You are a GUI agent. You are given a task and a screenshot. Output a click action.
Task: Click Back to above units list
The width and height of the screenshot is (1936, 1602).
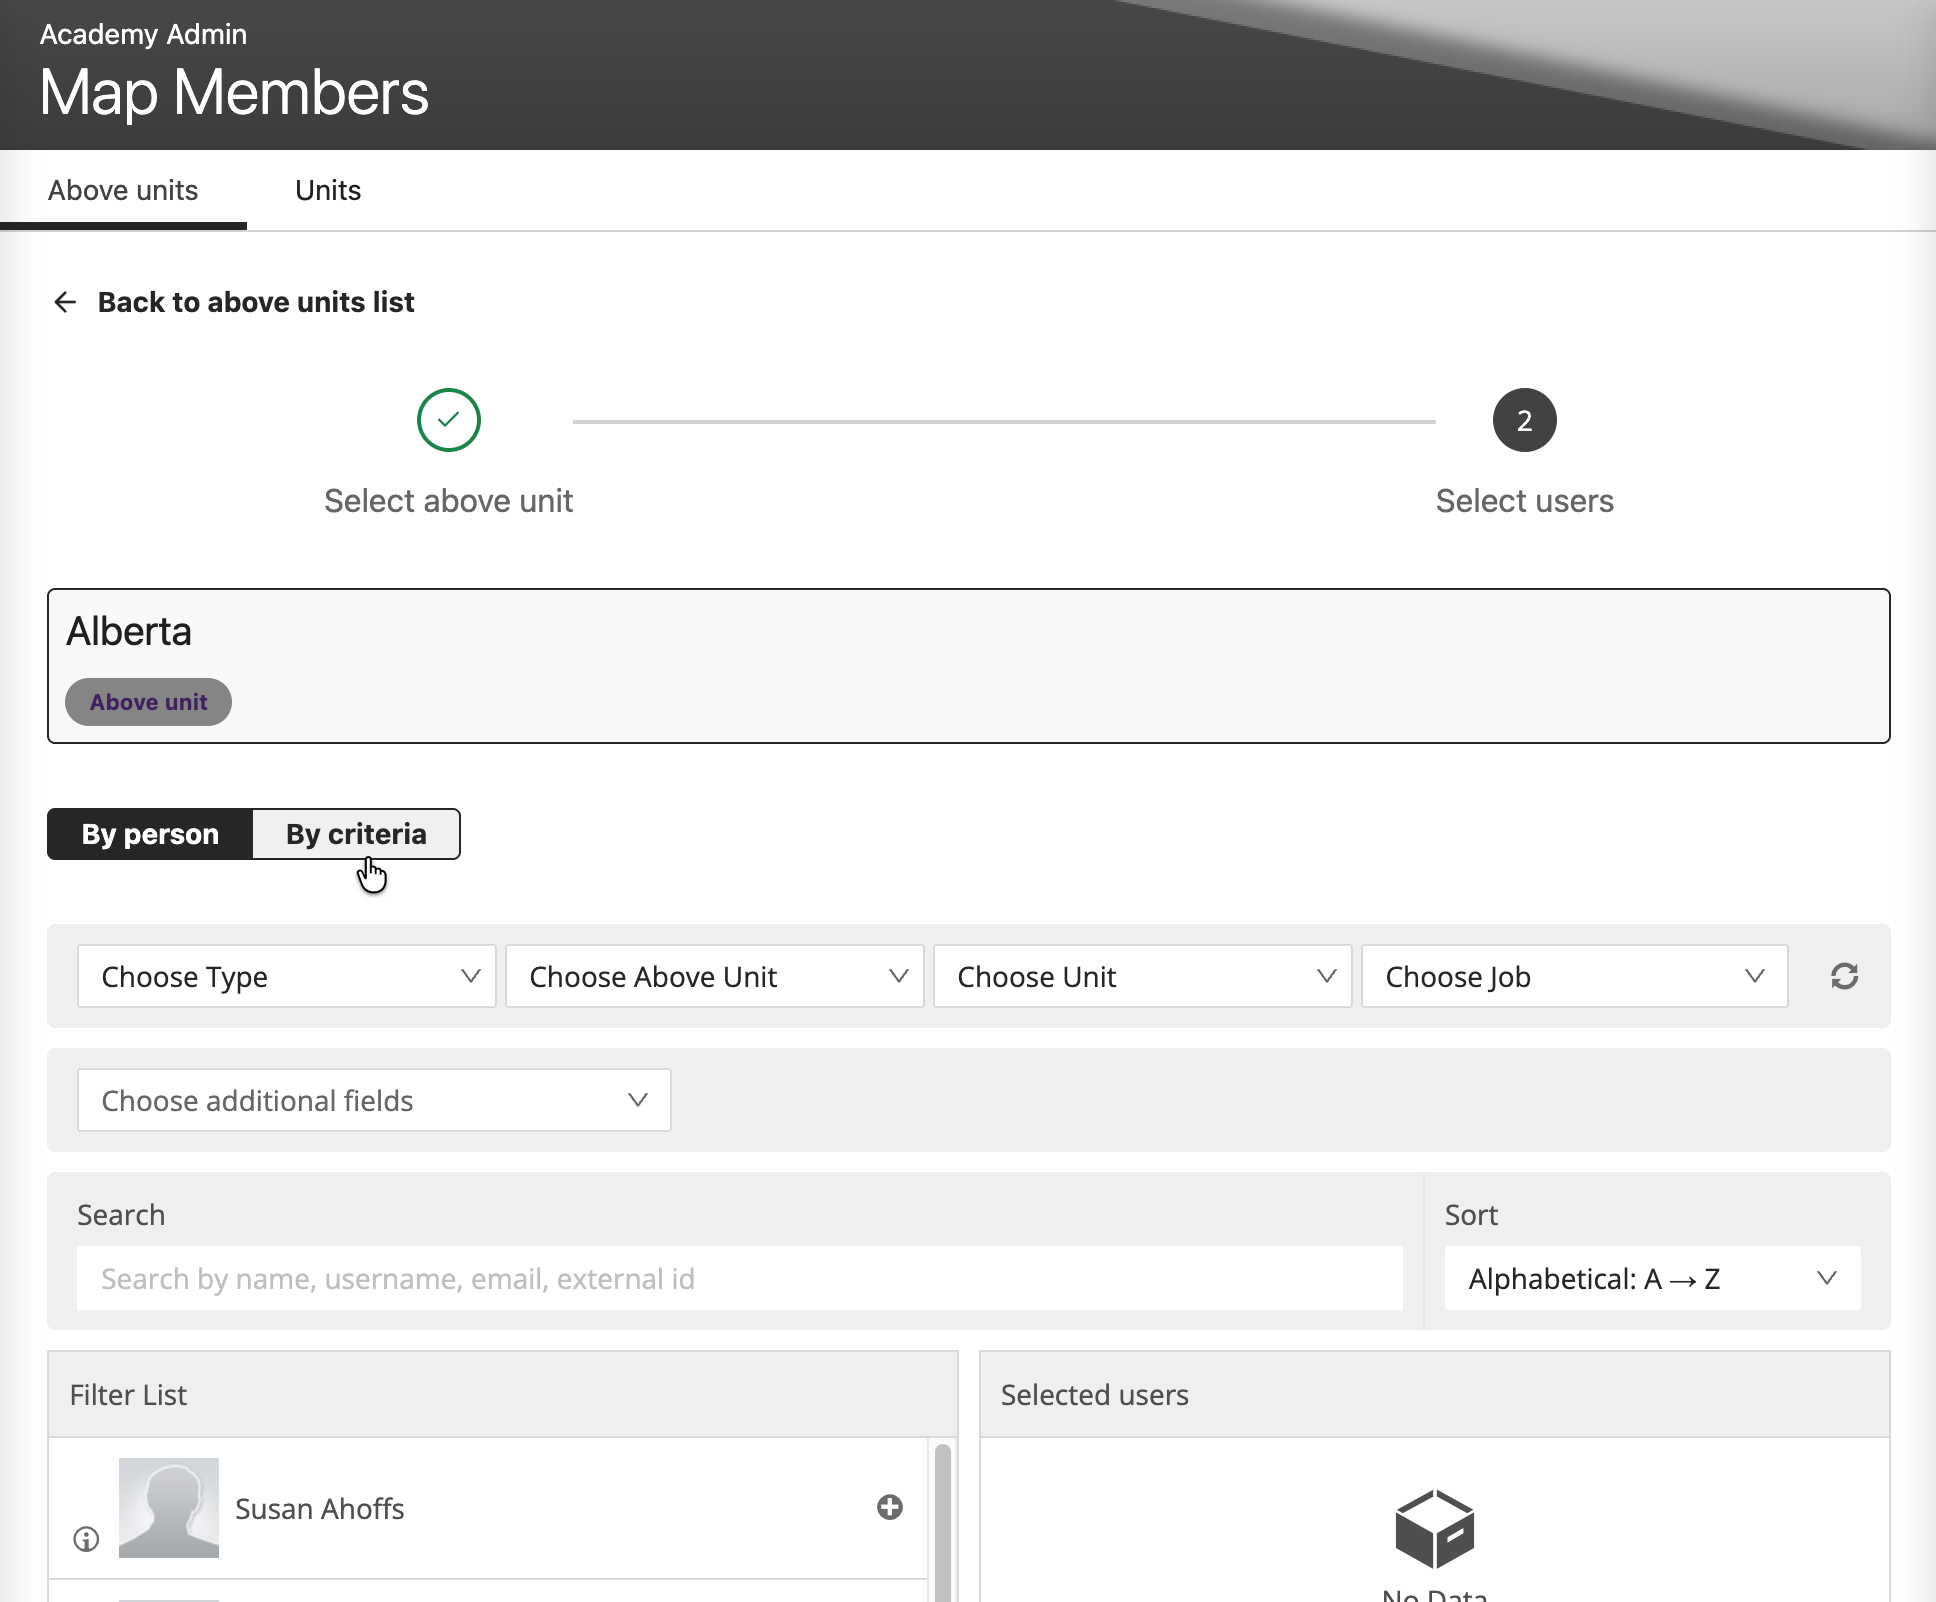(255, 302)
